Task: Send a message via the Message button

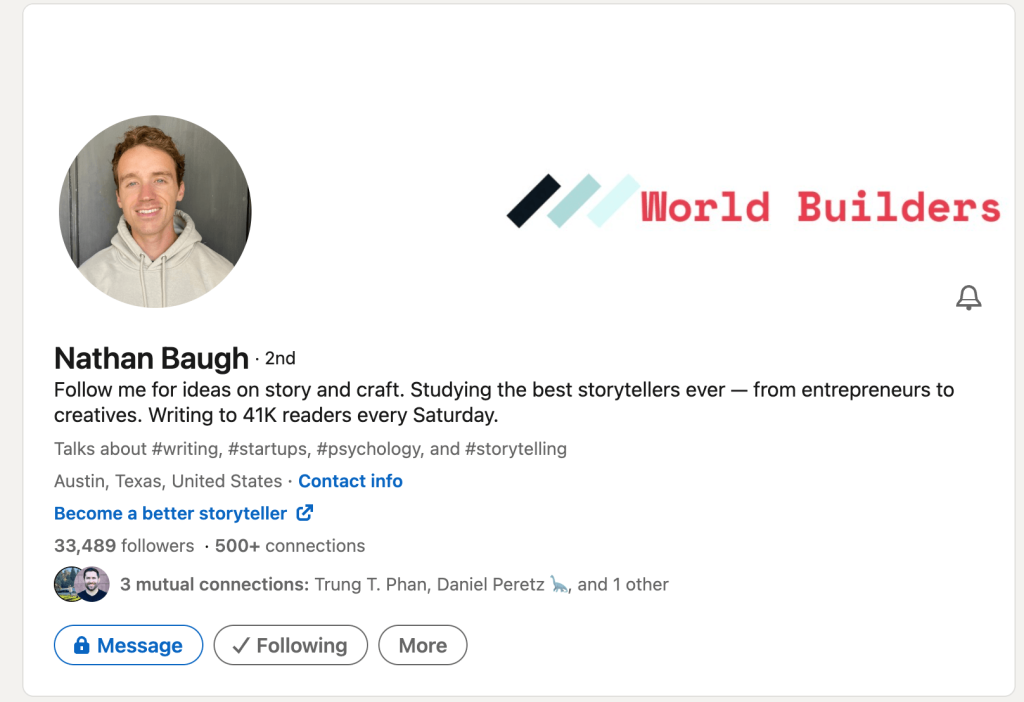Action: 129,645
